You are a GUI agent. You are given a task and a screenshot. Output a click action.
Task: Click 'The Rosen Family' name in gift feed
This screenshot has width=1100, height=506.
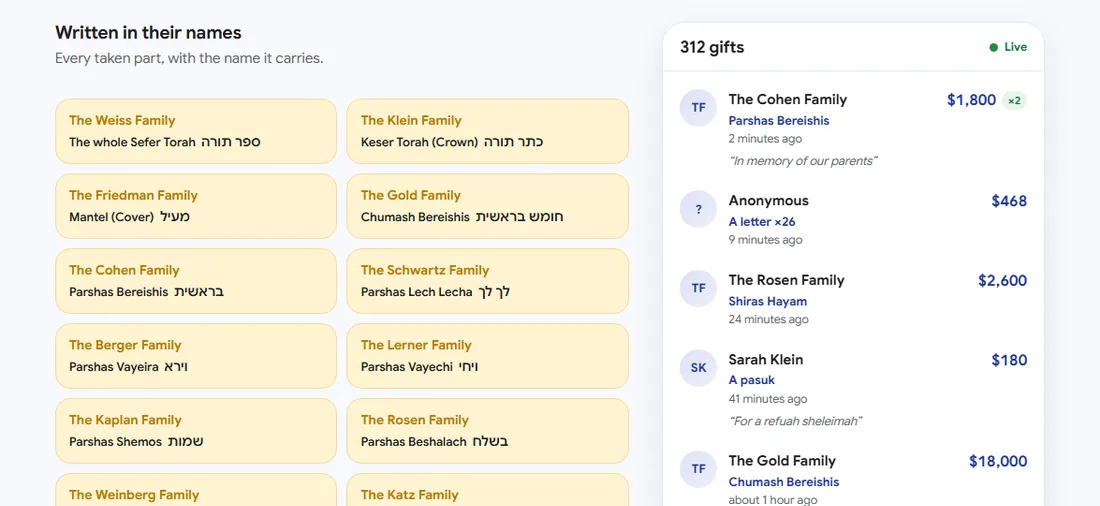(x=786, y=280)
